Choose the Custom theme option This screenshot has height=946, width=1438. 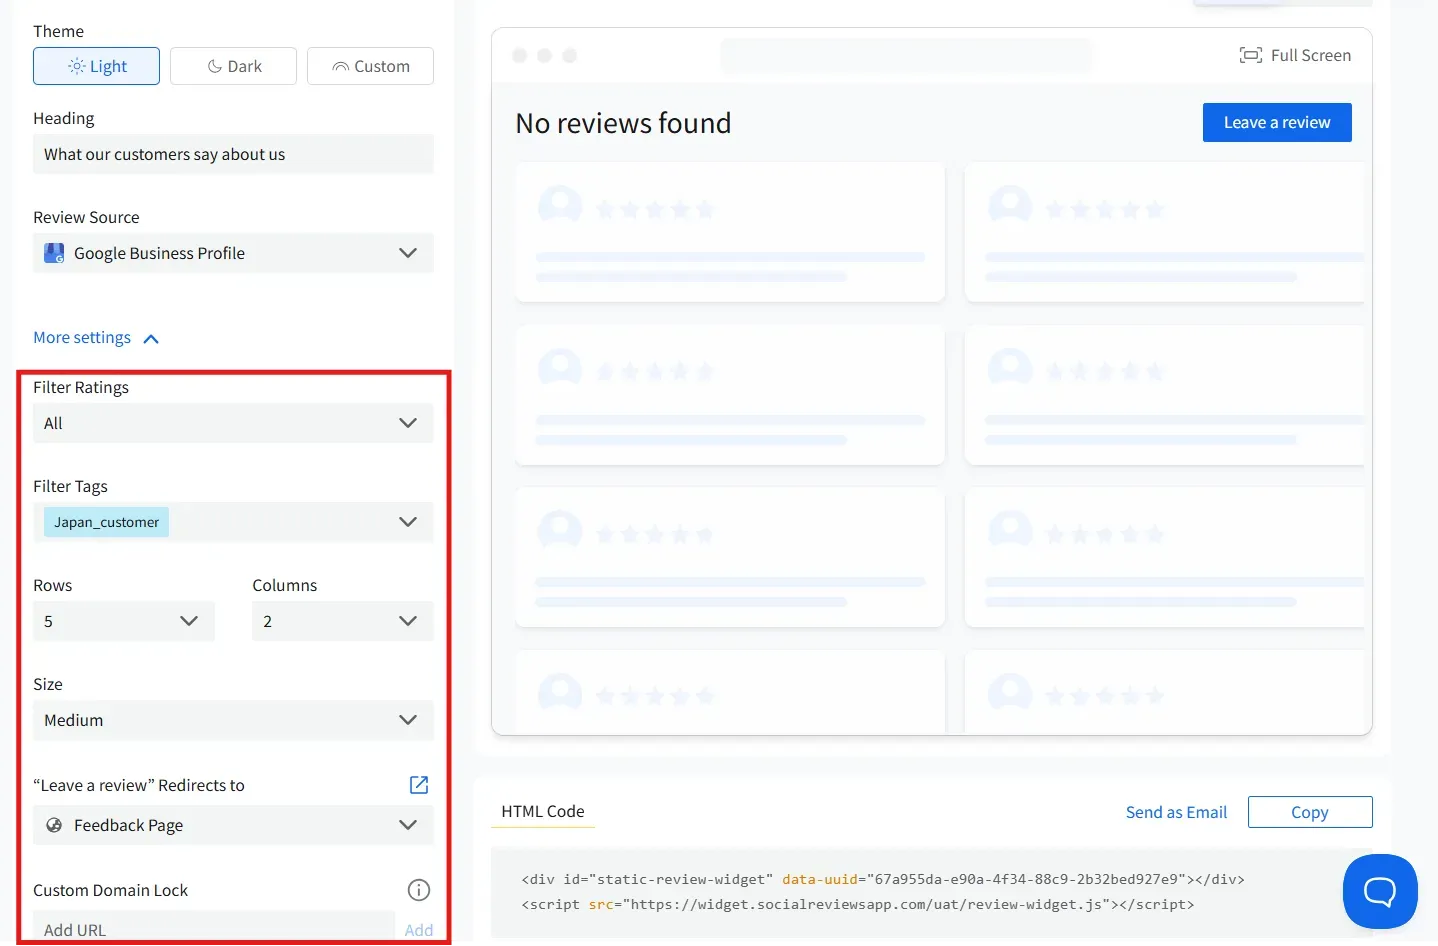(370, 66)
